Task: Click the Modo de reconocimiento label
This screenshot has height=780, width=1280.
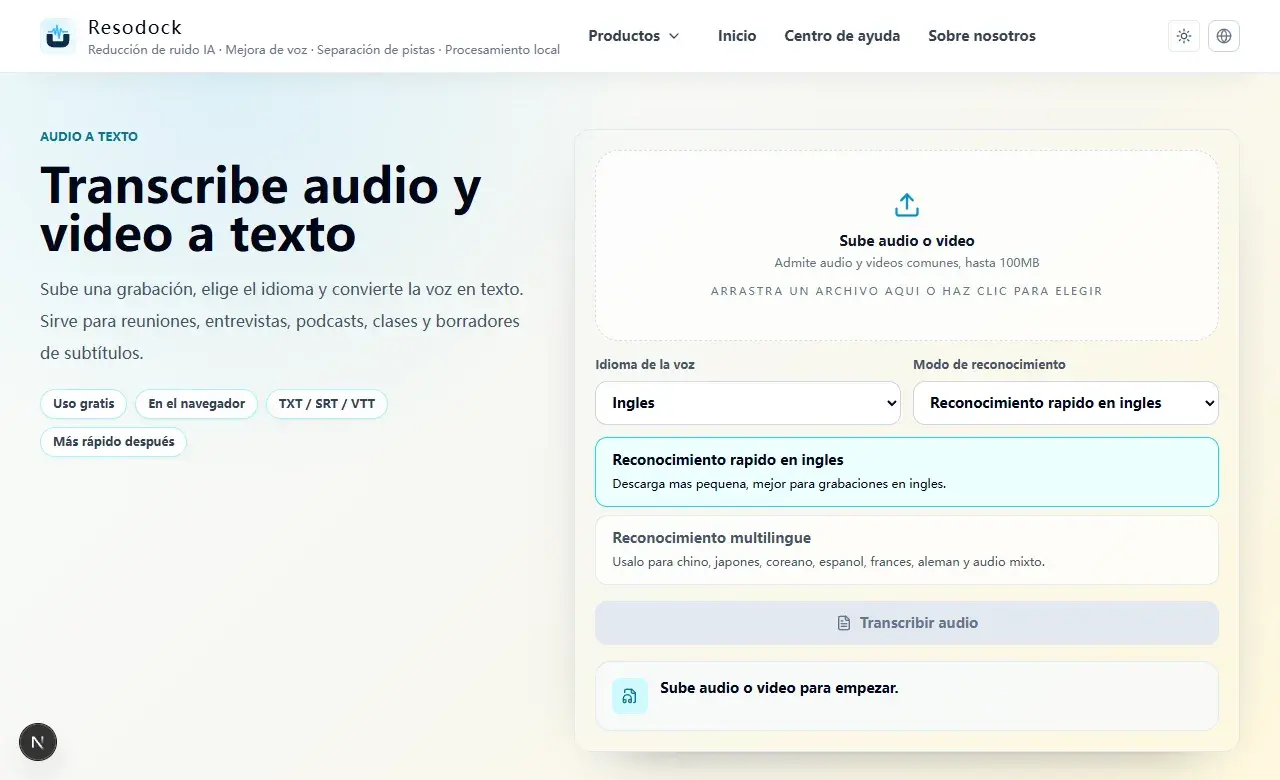Action: click(x=989, y=365)
